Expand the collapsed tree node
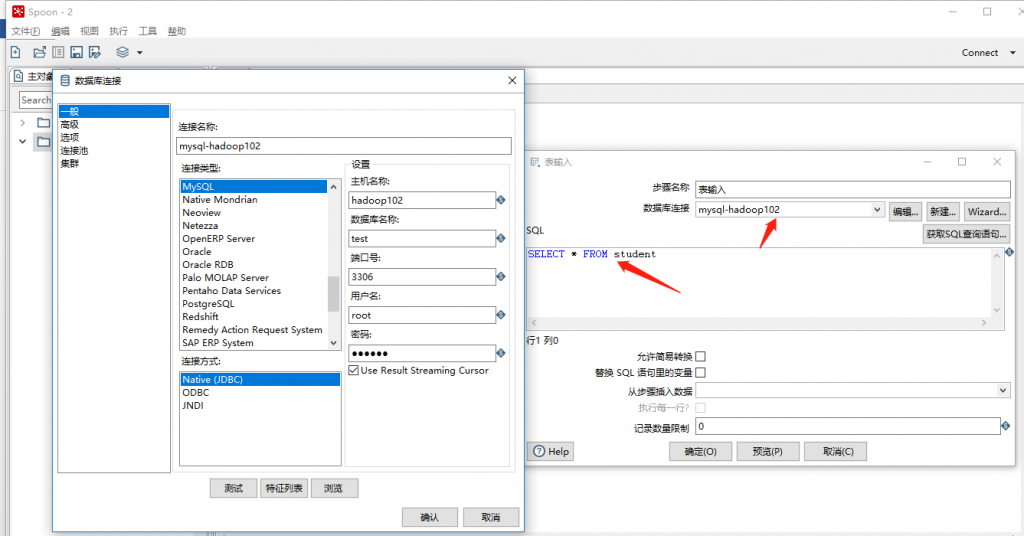Viewport: 1024px width, 536px height. click(x=23, y=123)
